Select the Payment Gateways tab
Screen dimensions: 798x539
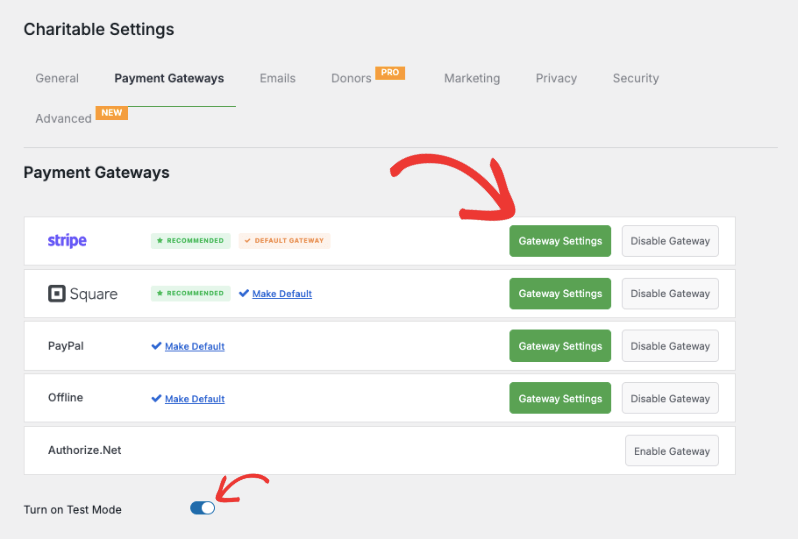169,78
